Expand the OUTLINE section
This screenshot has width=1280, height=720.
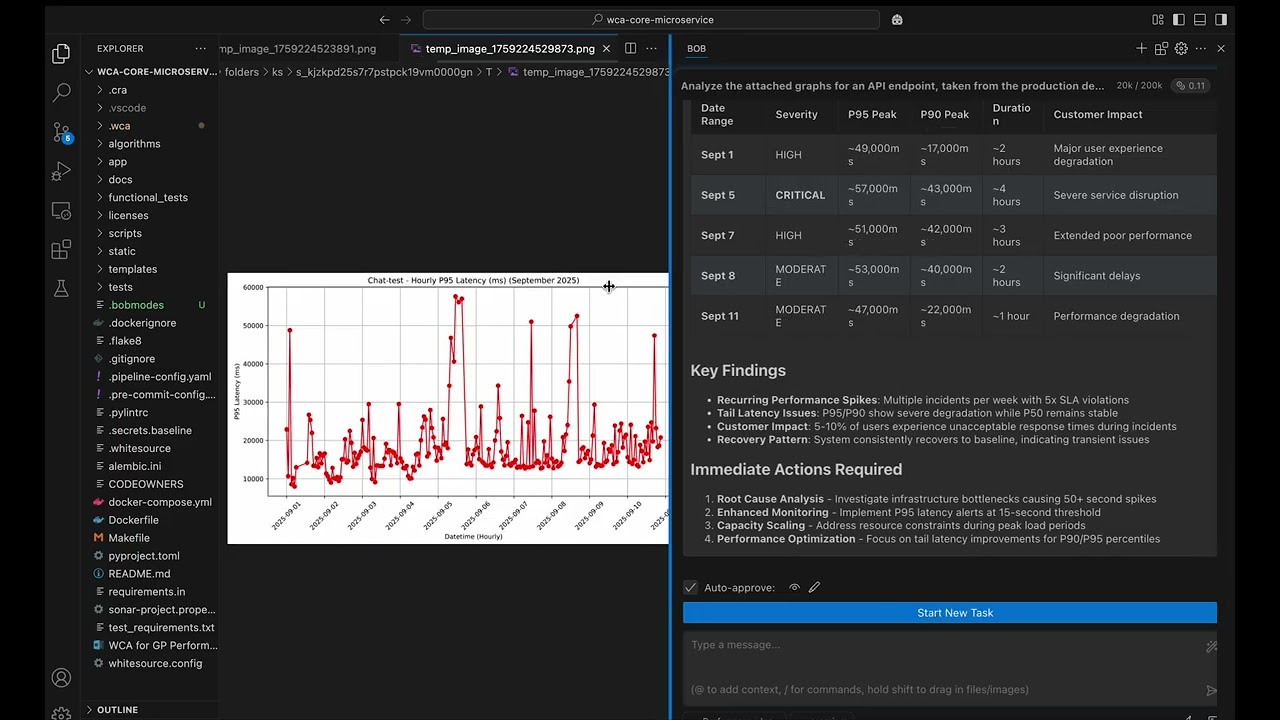(152, 710)
